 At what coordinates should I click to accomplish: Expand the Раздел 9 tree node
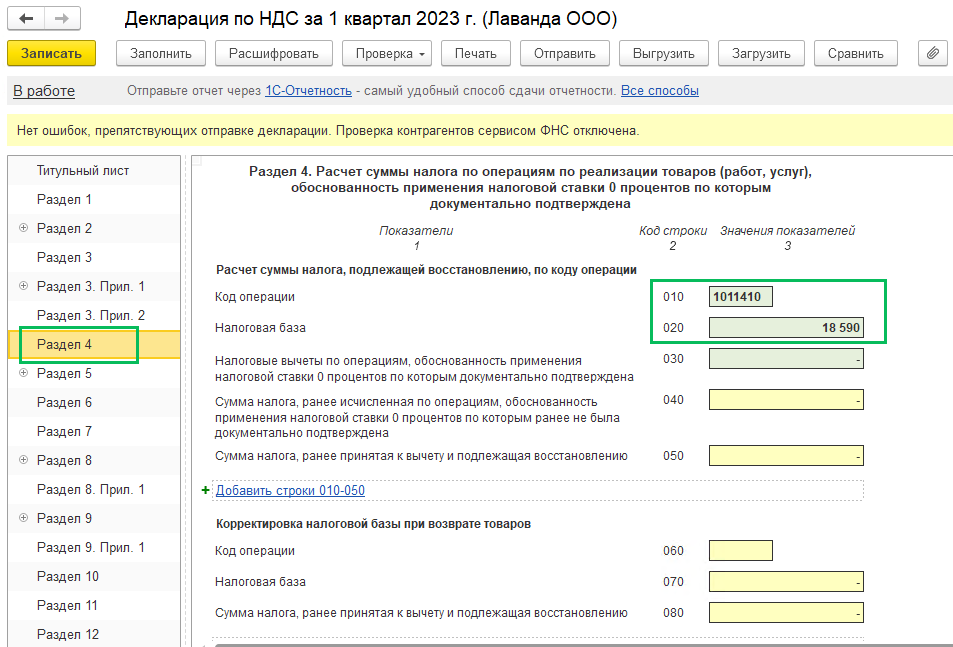24,518
